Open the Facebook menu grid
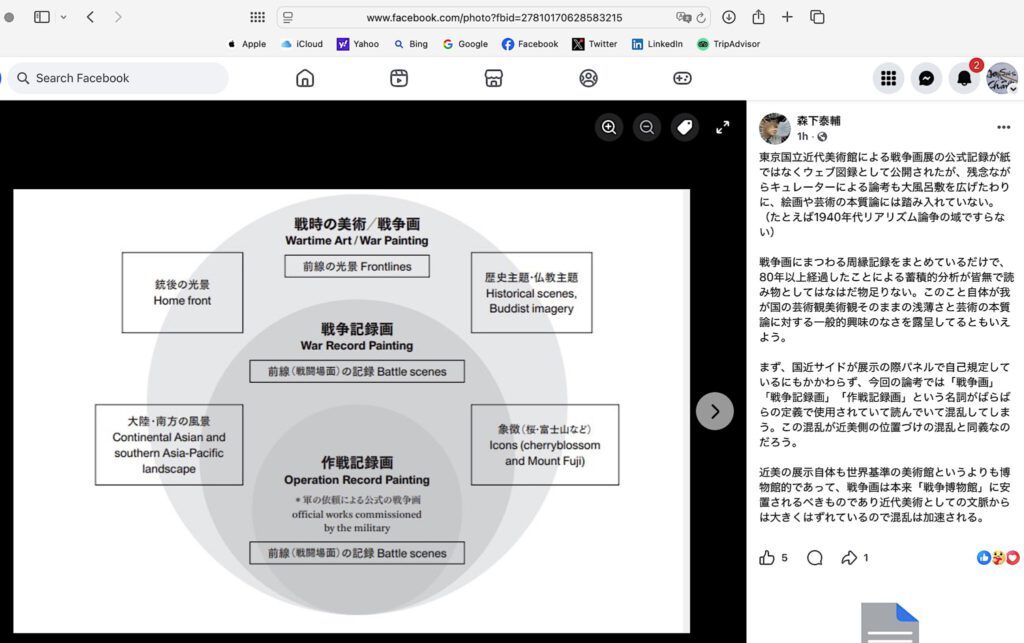The height and width of the screenshot is (643, 1024). (x=888, y=78)
